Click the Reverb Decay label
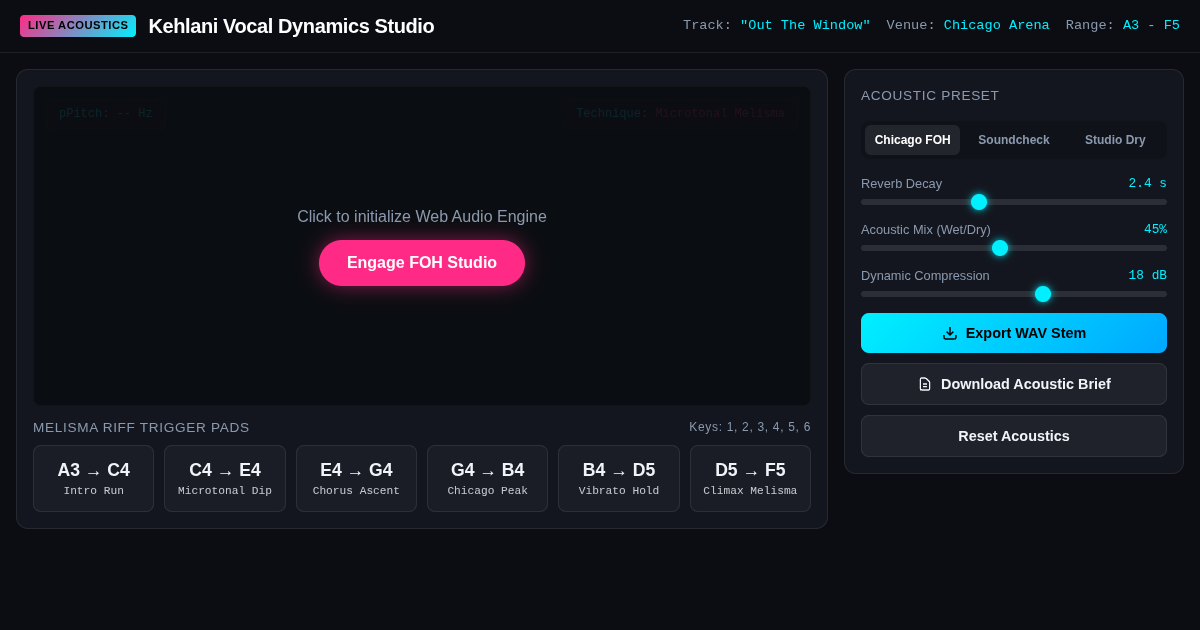This screenshot has width=1200, height=630. click(901, 184)
